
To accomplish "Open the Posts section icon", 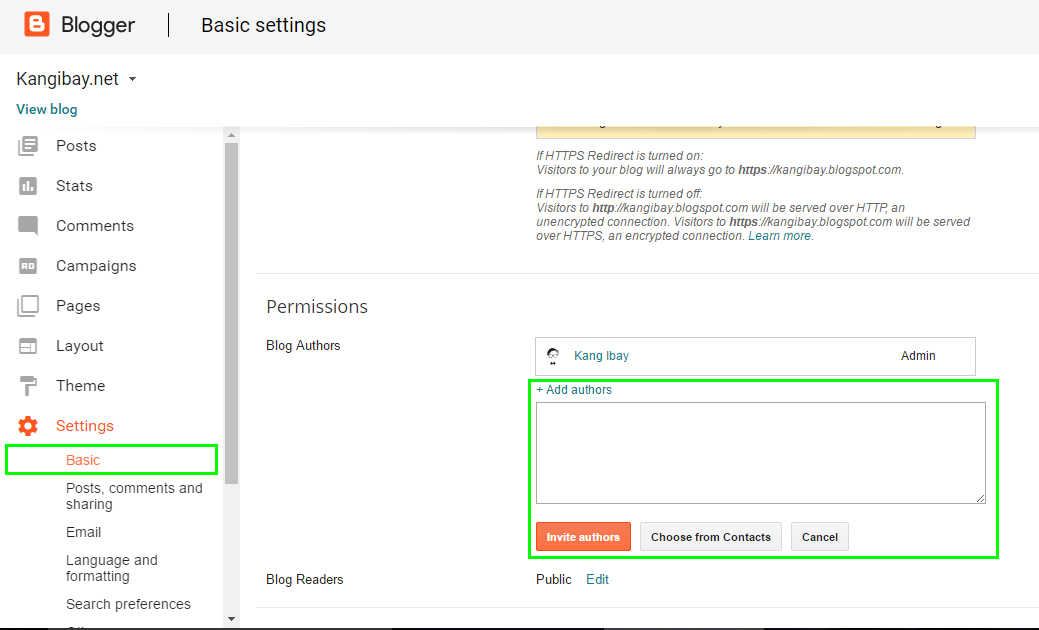I will click(x=28, y=146).
